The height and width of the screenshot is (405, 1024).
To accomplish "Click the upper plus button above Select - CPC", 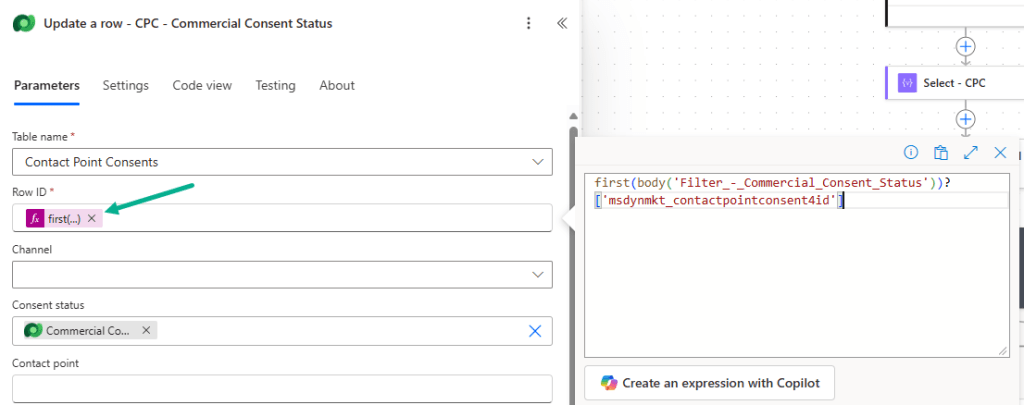I will (965, 46).
